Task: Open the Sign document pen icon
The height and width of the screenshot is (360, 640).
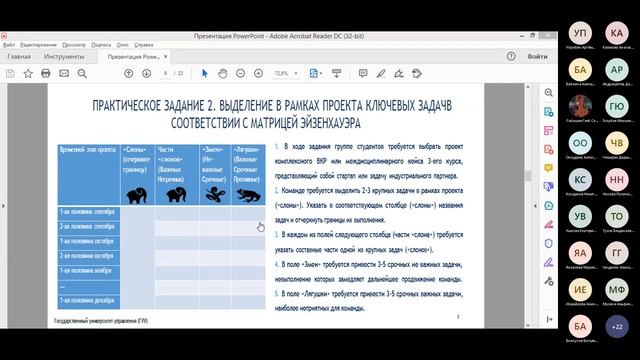Action: tap(399, 73)
